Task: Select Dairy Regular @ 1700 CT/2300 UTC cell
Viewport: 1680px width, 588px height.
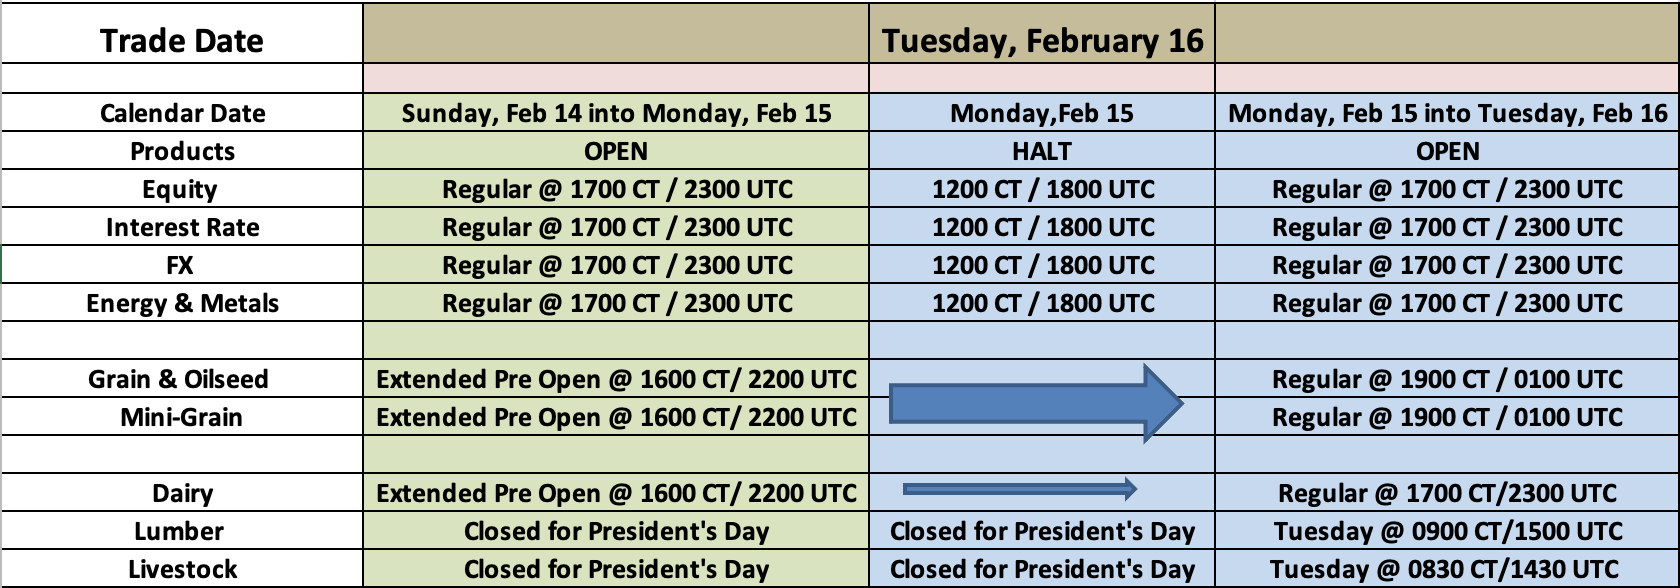Action: pos(1447,493)
